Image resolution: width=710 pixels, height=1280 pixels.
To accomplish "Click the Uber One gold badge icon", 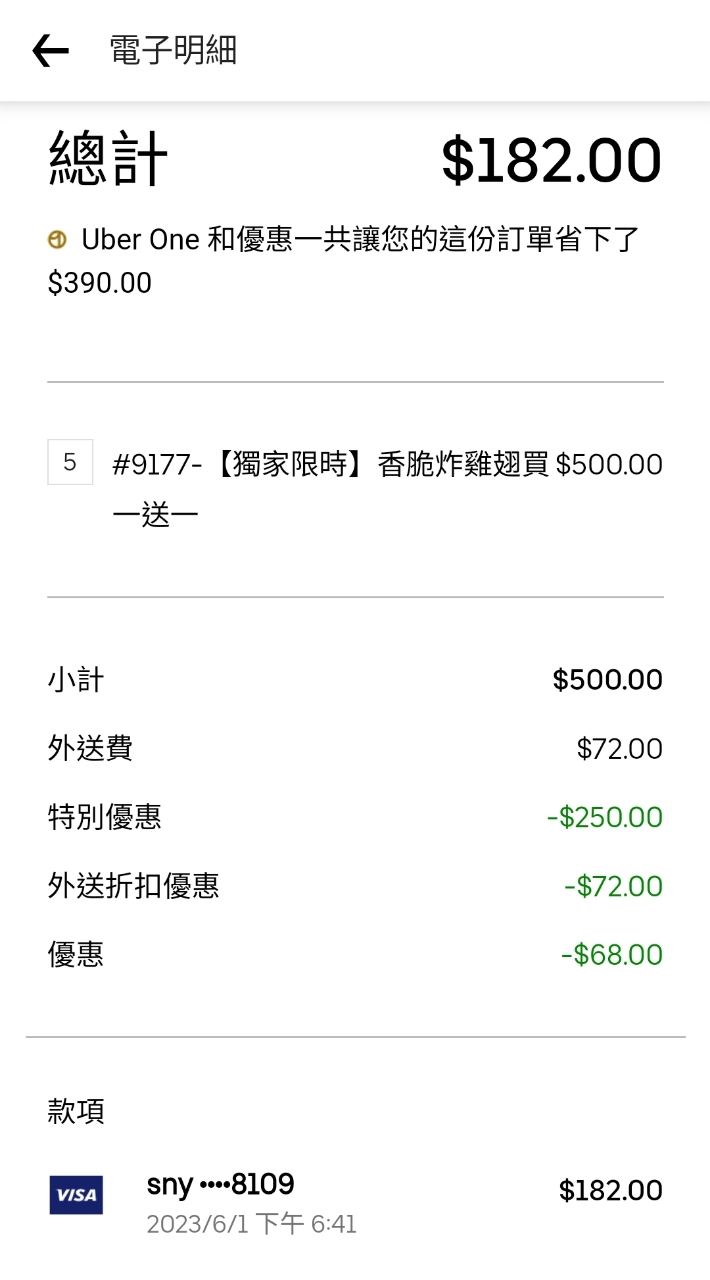I will point(58,240).
